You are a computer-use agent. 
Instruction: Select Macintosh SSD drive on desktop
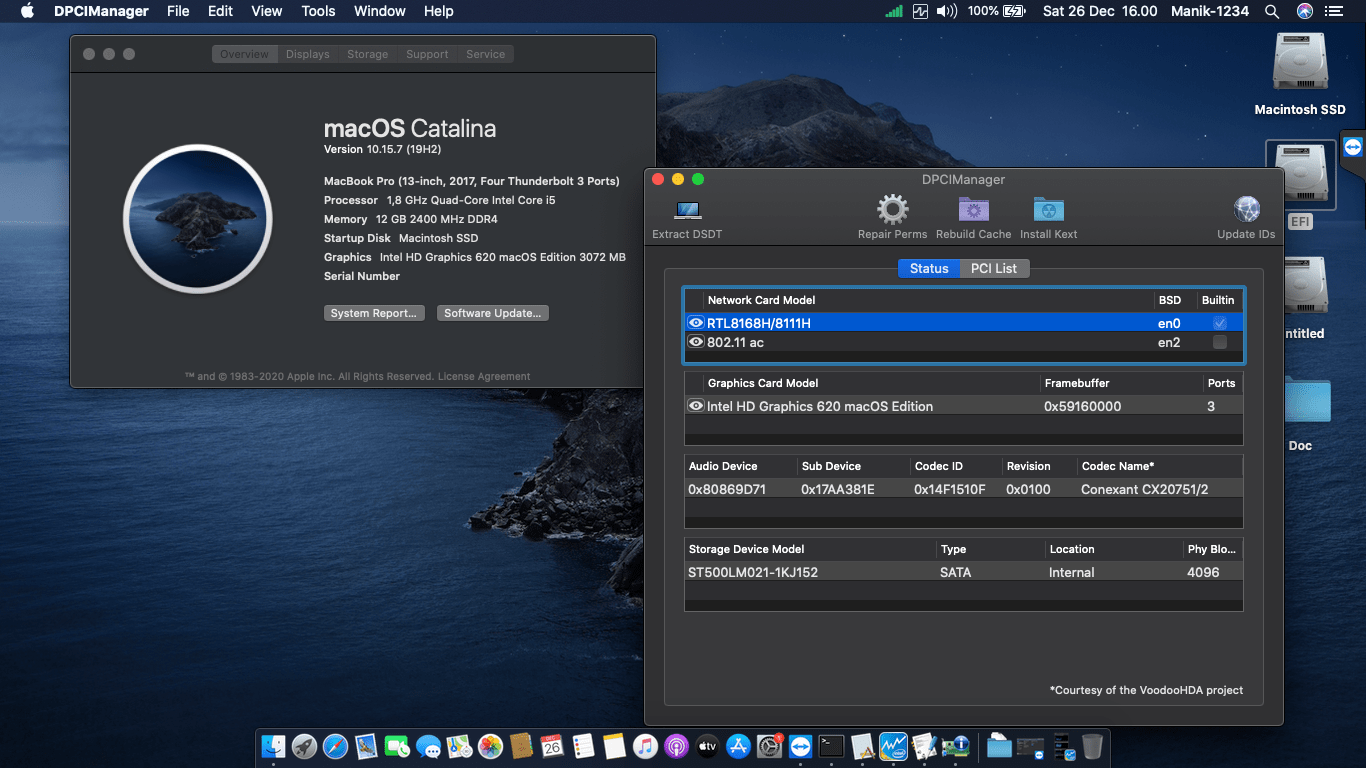(x=1300, y=62)
